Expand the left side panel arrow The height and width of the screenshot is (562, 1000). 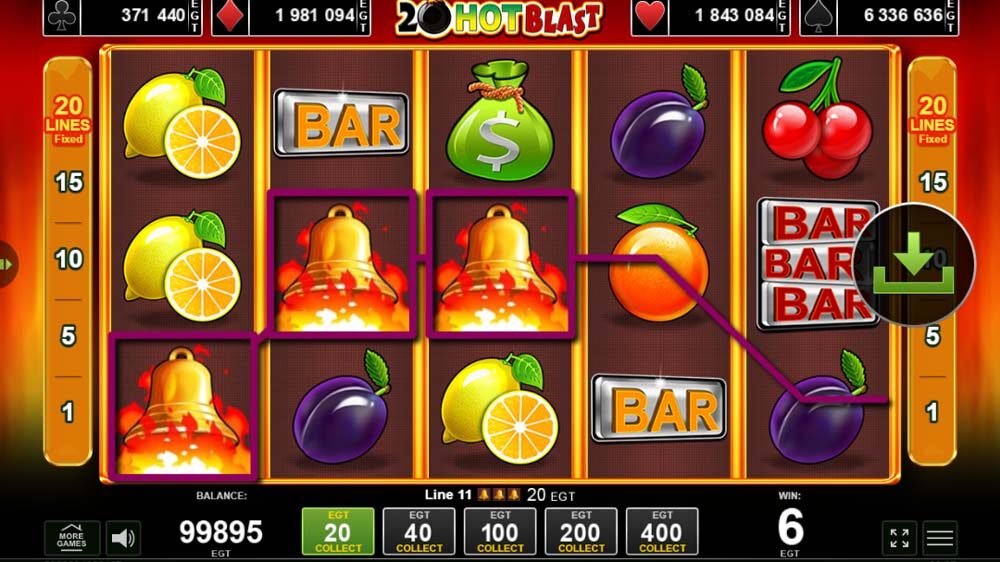(x=6, y=264)
